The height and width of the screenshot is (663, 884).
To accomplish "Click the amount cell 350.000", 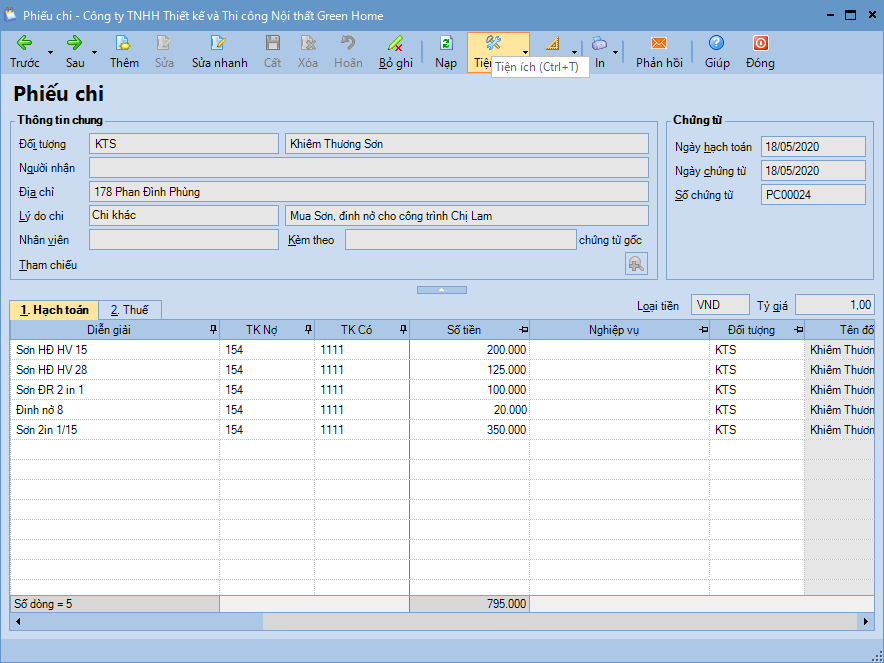I will tap(470, 430).
